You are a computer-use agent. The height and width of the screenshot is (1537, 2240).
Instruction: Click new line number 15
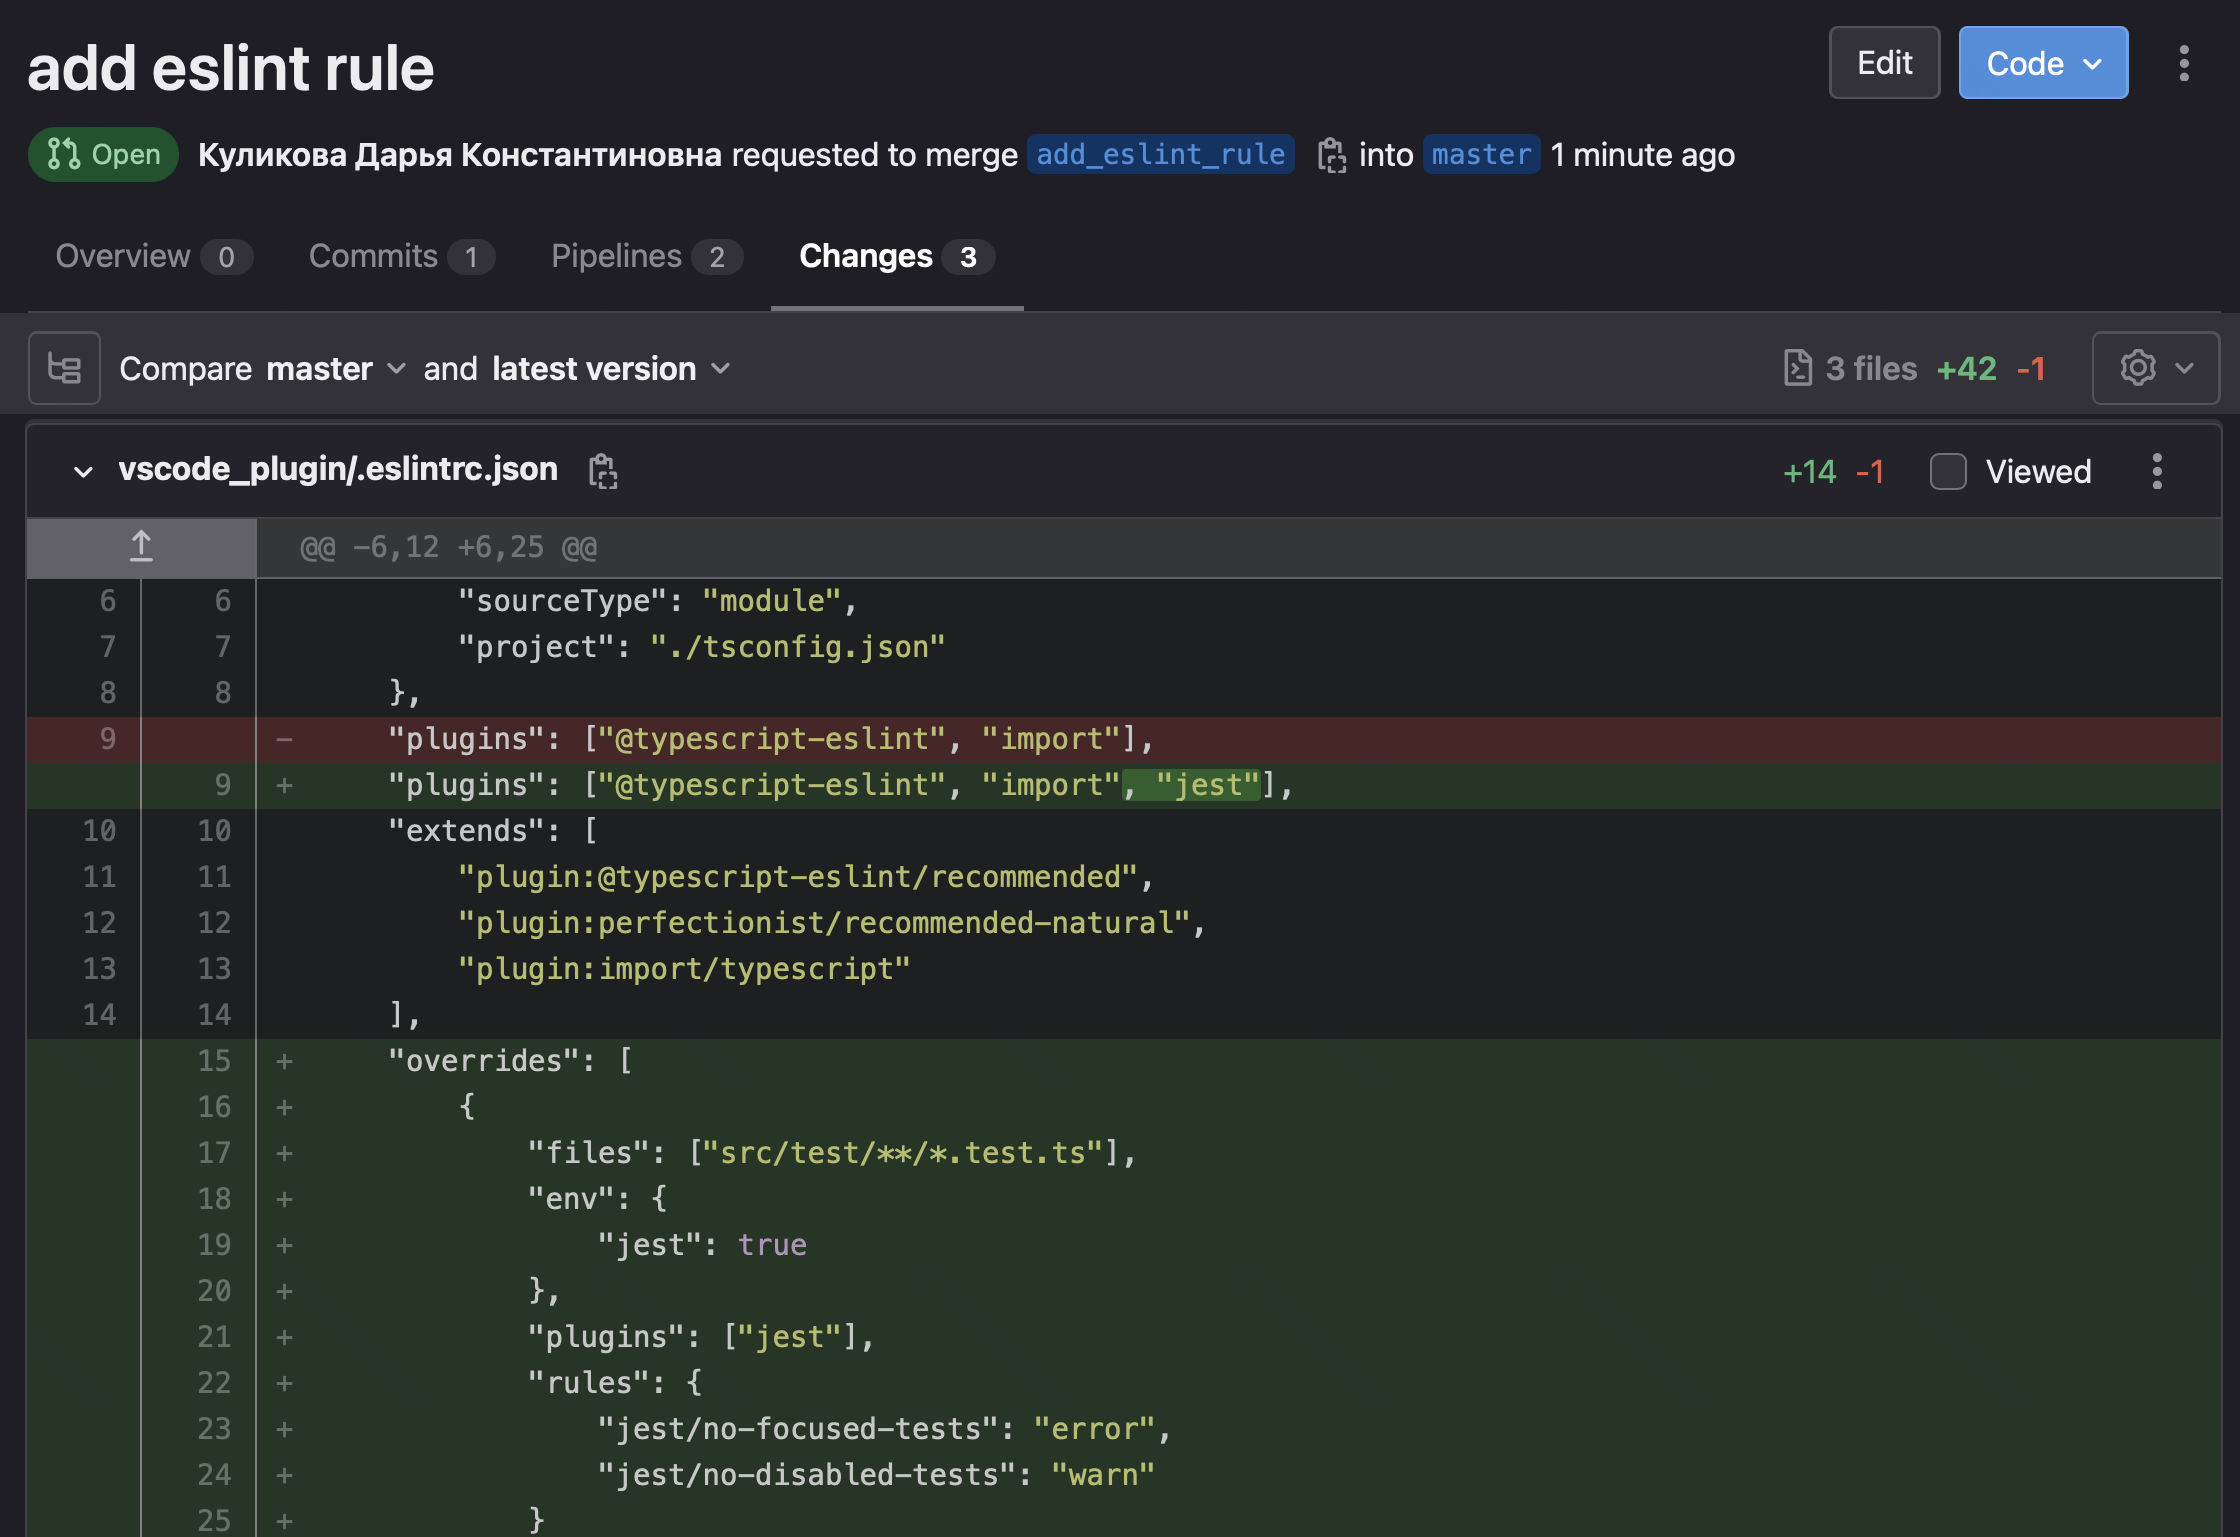(x=214, y=1061)
